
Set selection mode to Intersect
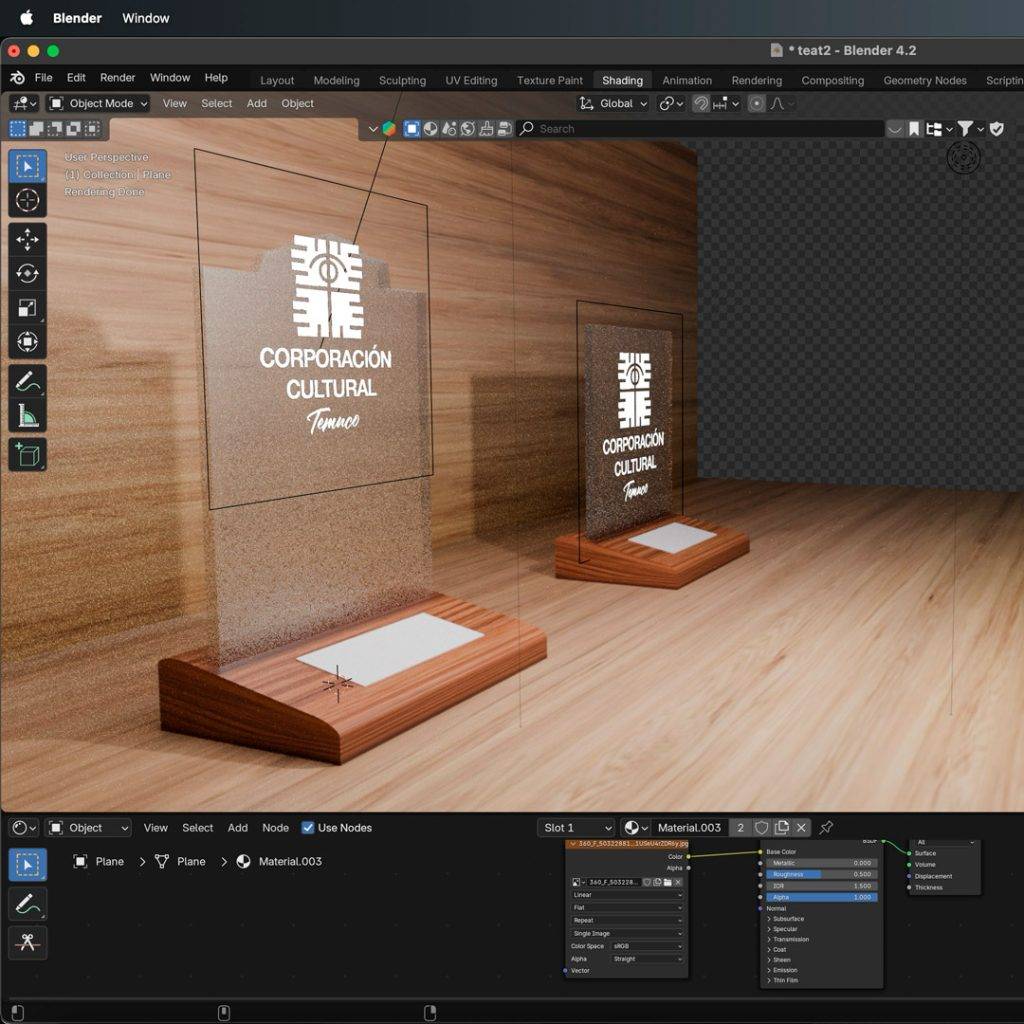click(x=93, y=129)
